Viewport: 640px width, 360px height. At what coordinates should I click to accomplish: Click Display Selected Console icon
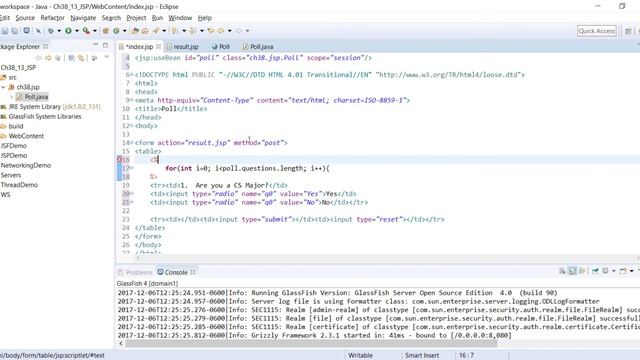click(x=606, y=271)
